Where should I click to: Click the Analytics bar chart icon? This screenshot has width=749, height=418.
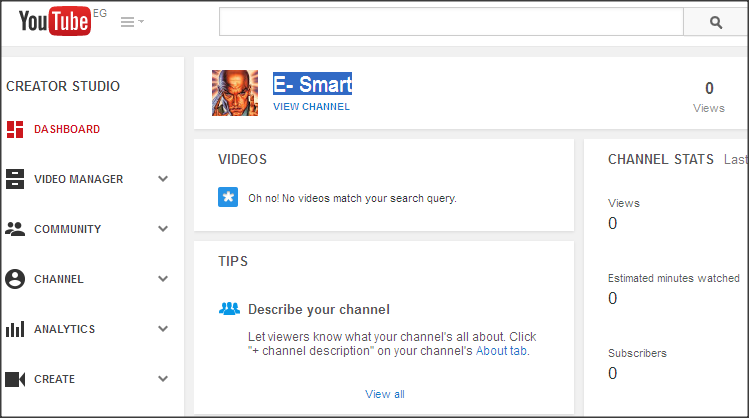pyautogui.click(x=15, y=329)
